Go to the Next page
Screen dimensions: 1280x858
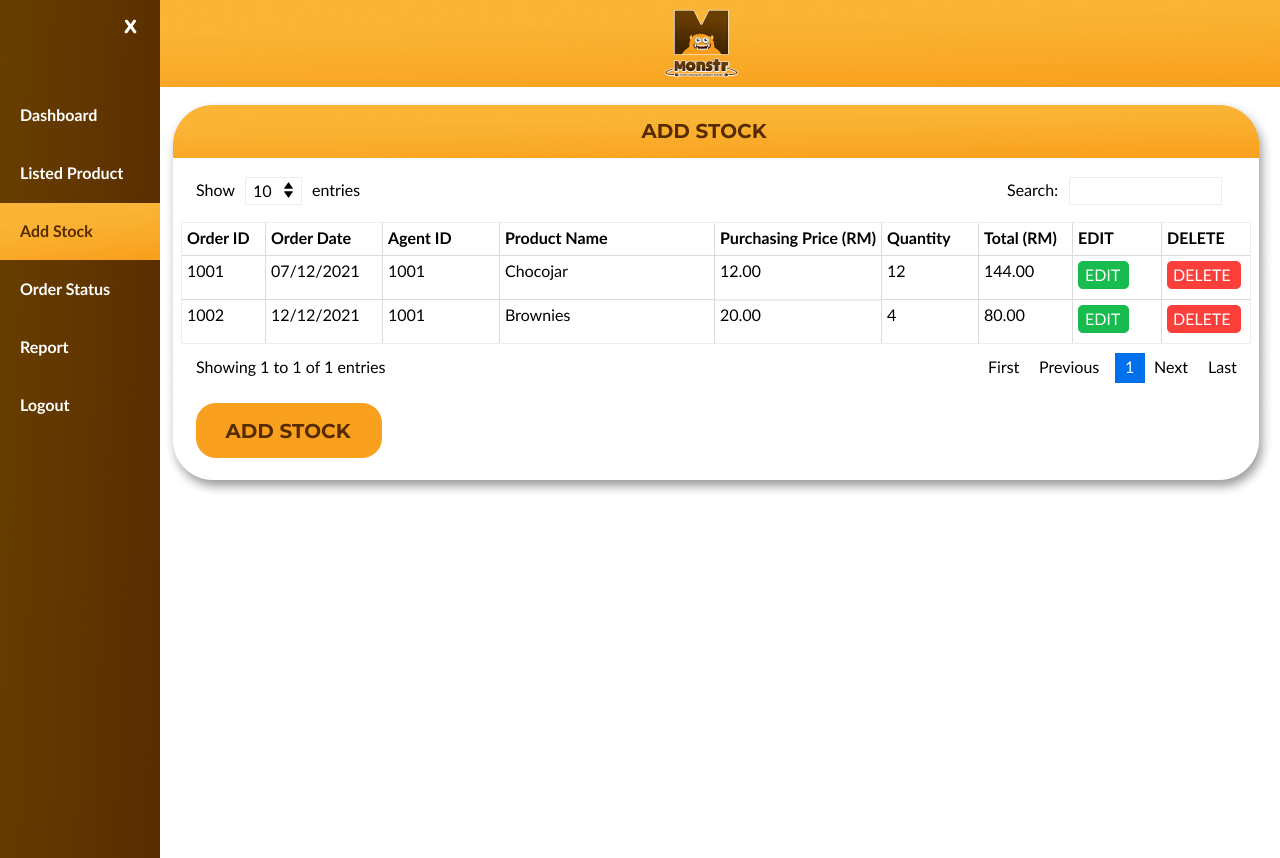[1170, 367]
